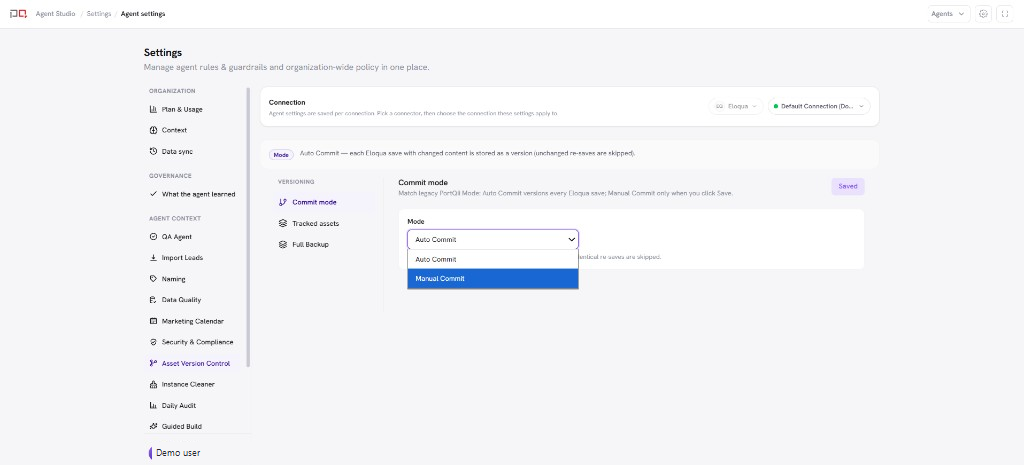Click the Security & Compliance shield icon
The image size is (1024, 465).
[153, 342]
